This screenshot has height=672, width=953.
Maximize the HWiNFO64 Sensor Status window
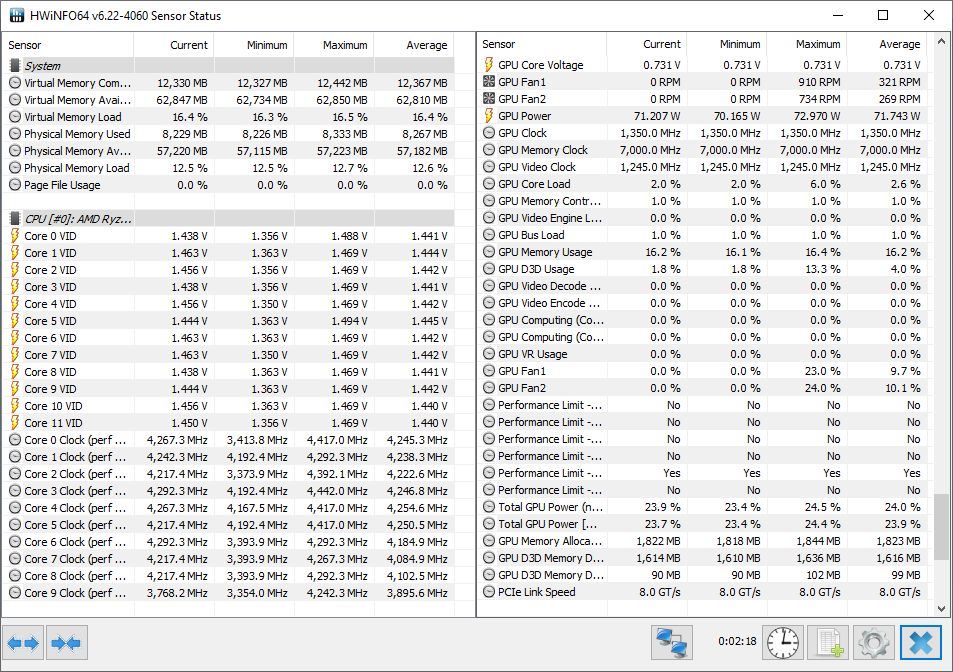pyautogui.click(x=883, y=15)
